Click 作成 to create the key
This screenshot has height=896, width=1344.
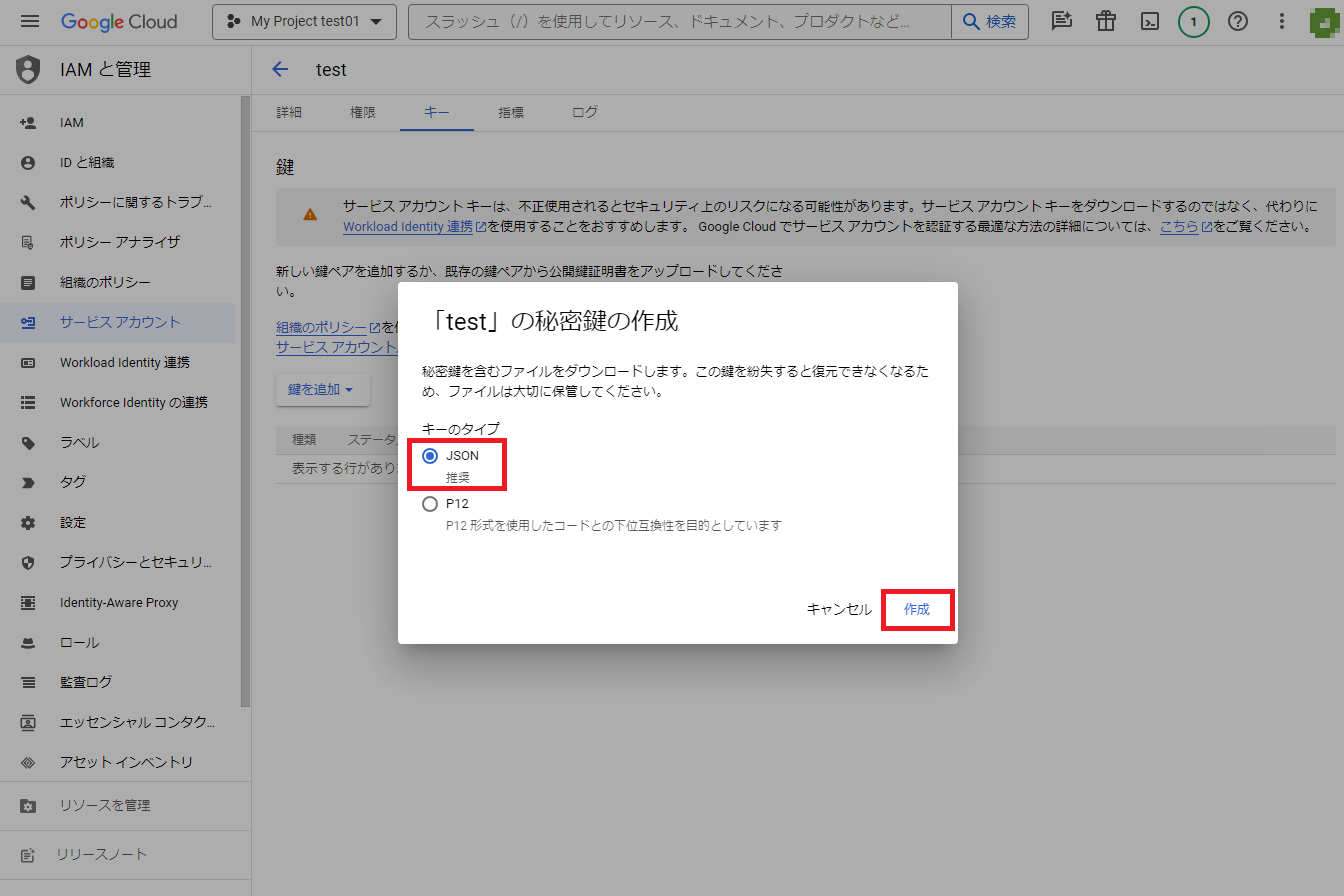pyautogui.click(x=916, y=609)
